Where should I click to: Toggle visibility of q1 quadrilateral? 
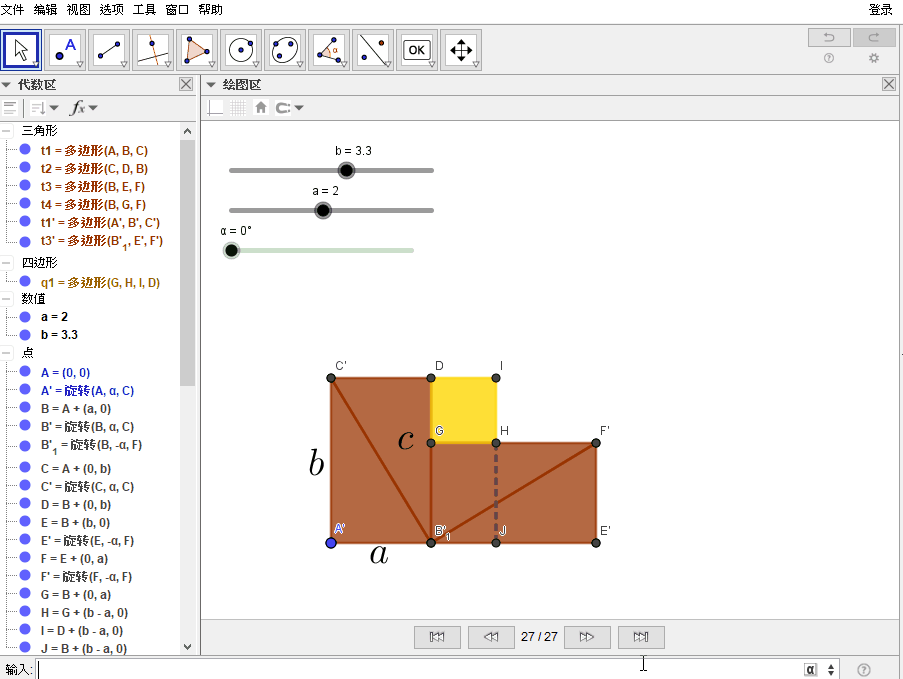point(25,281)
